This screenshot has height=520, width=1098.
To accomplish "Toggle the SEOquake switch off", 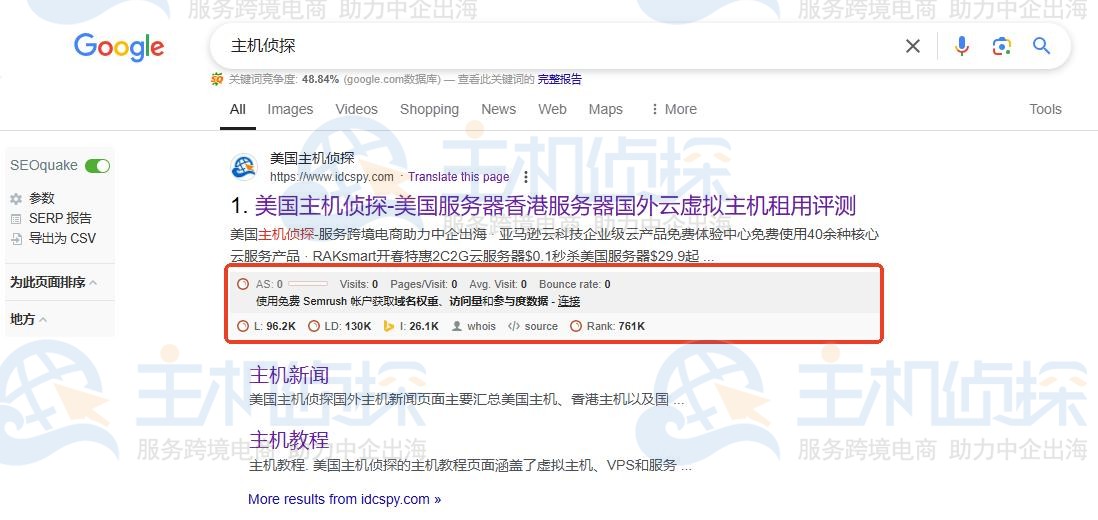I will 97,166.
